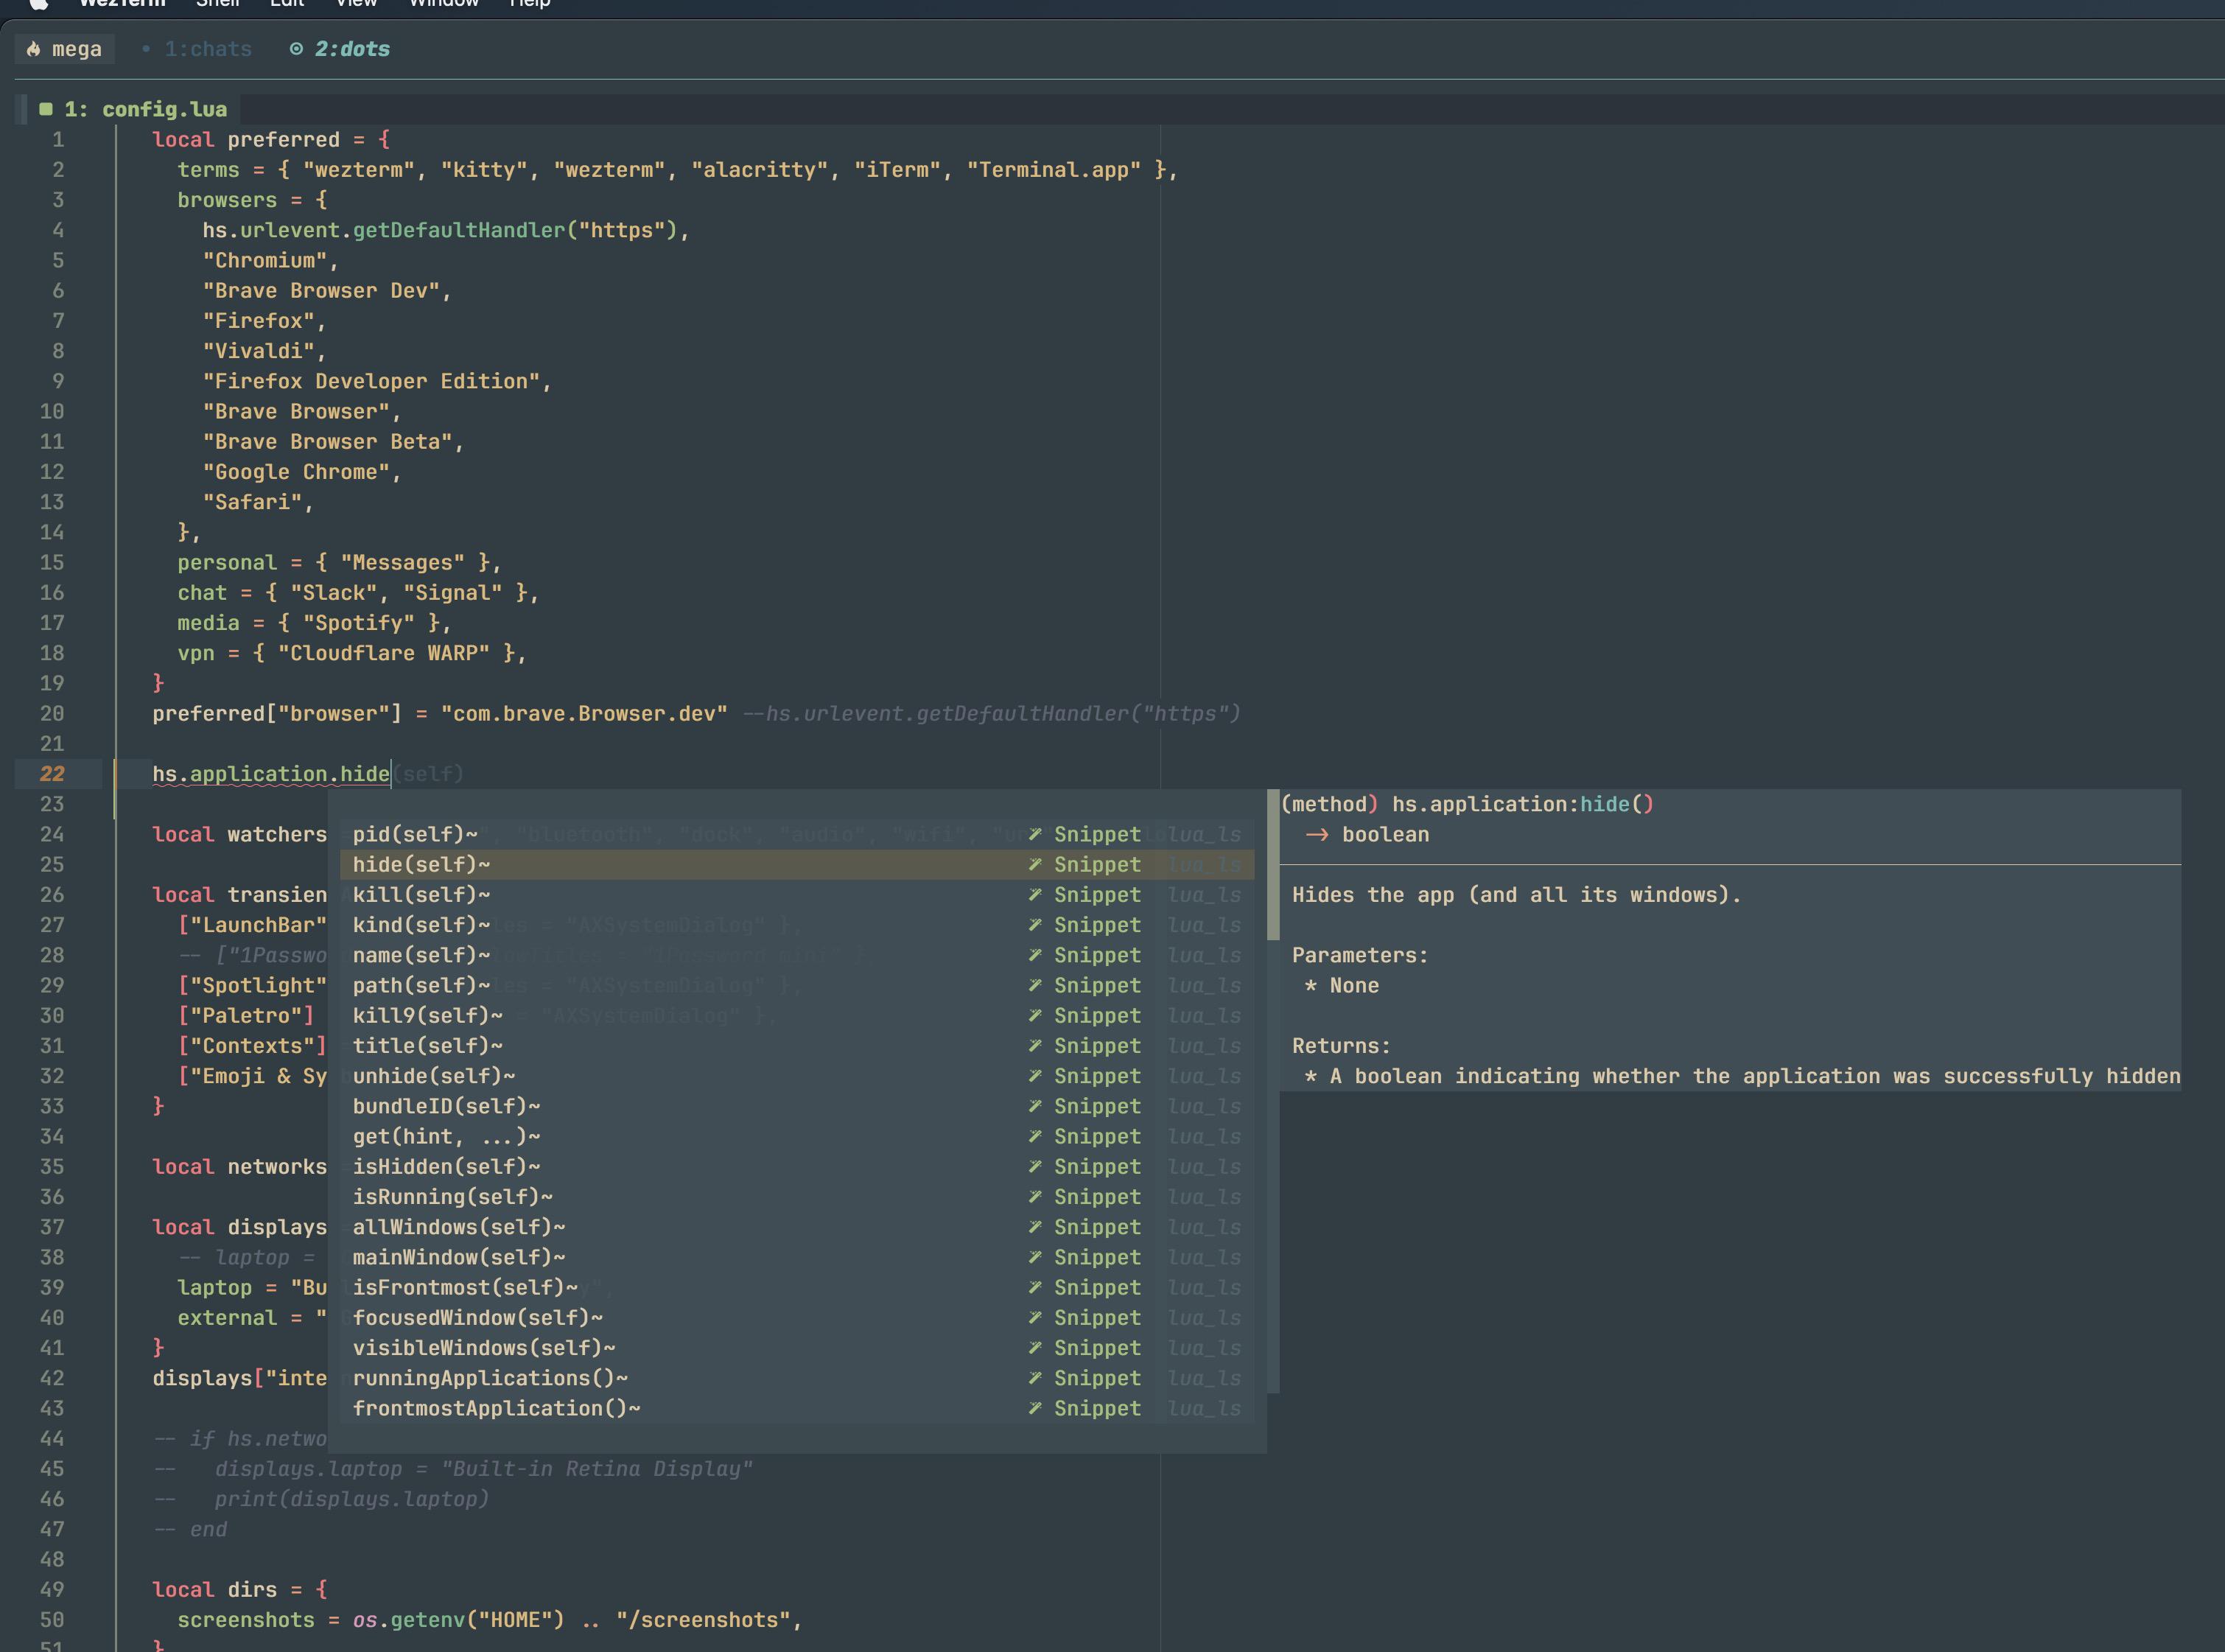Click the snippet icon on the hide(self) row
Viewport: 2225px width, 1652px height.
(x=1036, y=864)
